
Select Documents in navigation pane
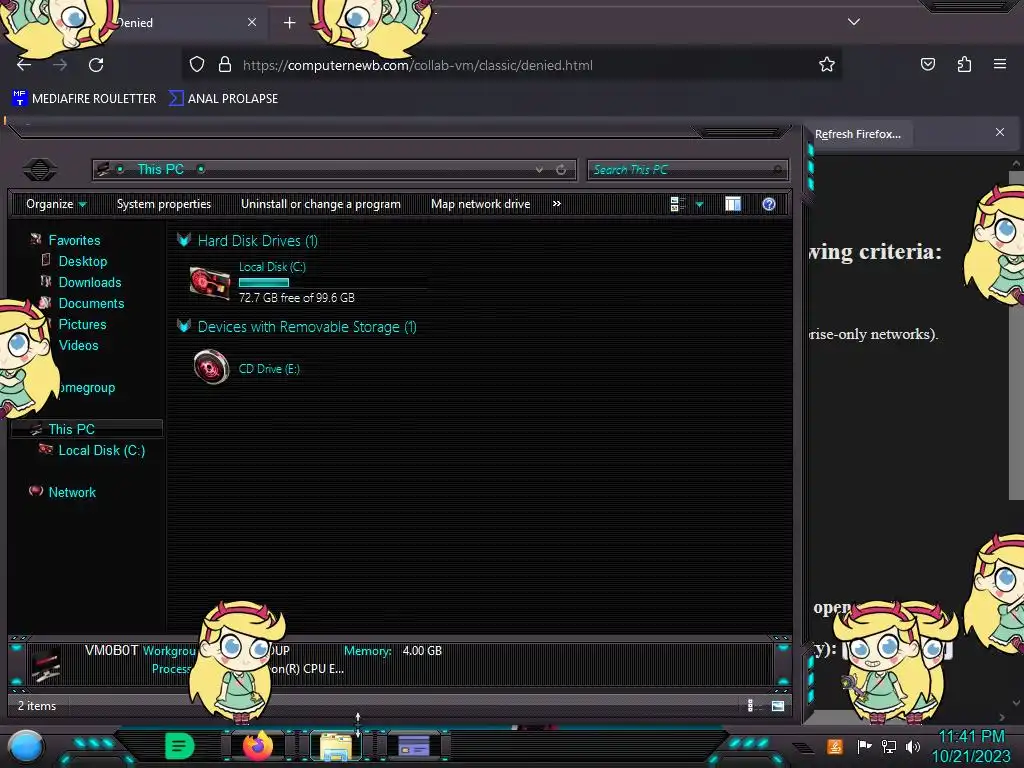[x=91, y=303]
